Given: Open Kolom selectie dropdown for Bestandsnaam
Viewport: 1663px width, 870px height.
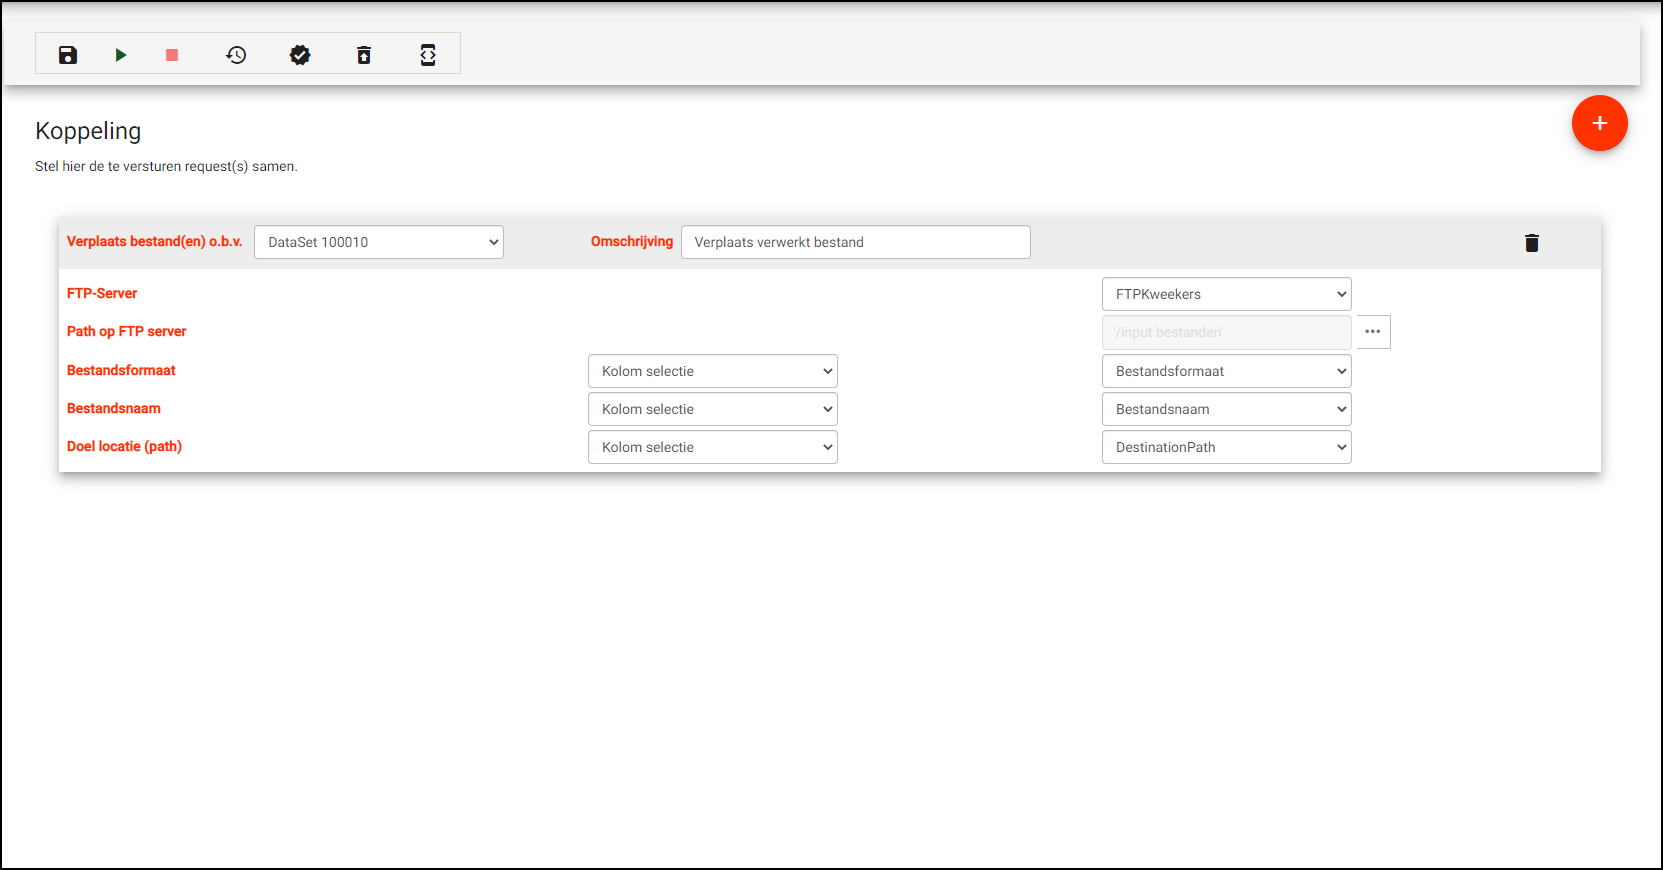Looking at the screenshot, I should pyautogui.click(x=712, y=409).
